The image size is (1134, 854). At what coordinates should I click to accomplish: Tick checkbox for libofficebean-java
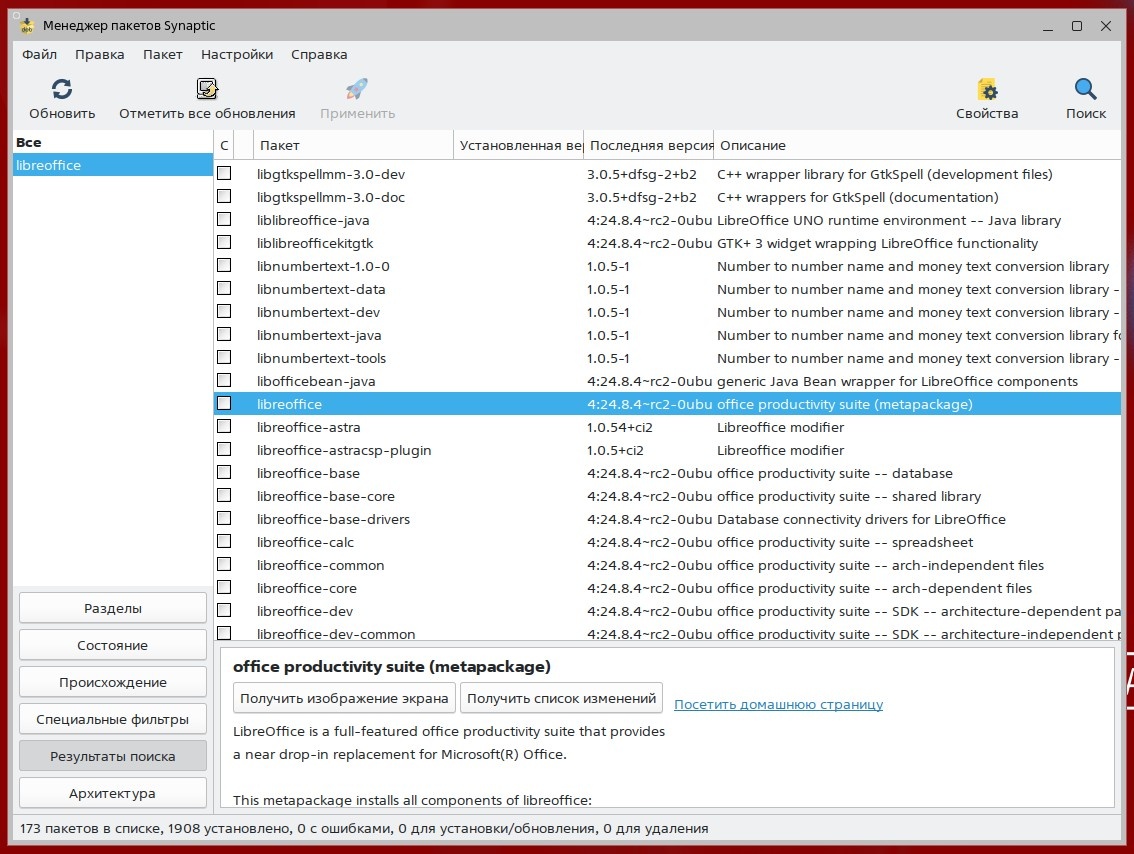pyautogui.click(x=224, y=380)
